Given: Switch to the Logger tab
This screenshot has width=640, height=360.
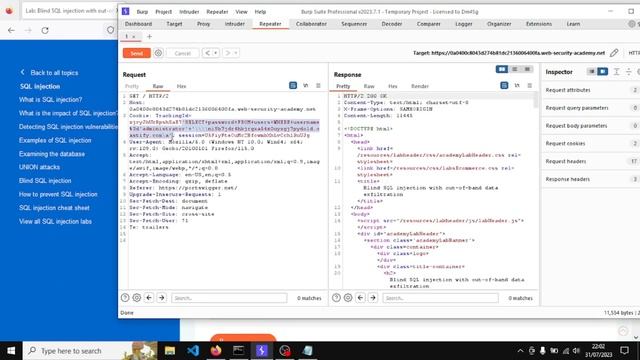Looking at the screenshot, I should pos(464,24).
